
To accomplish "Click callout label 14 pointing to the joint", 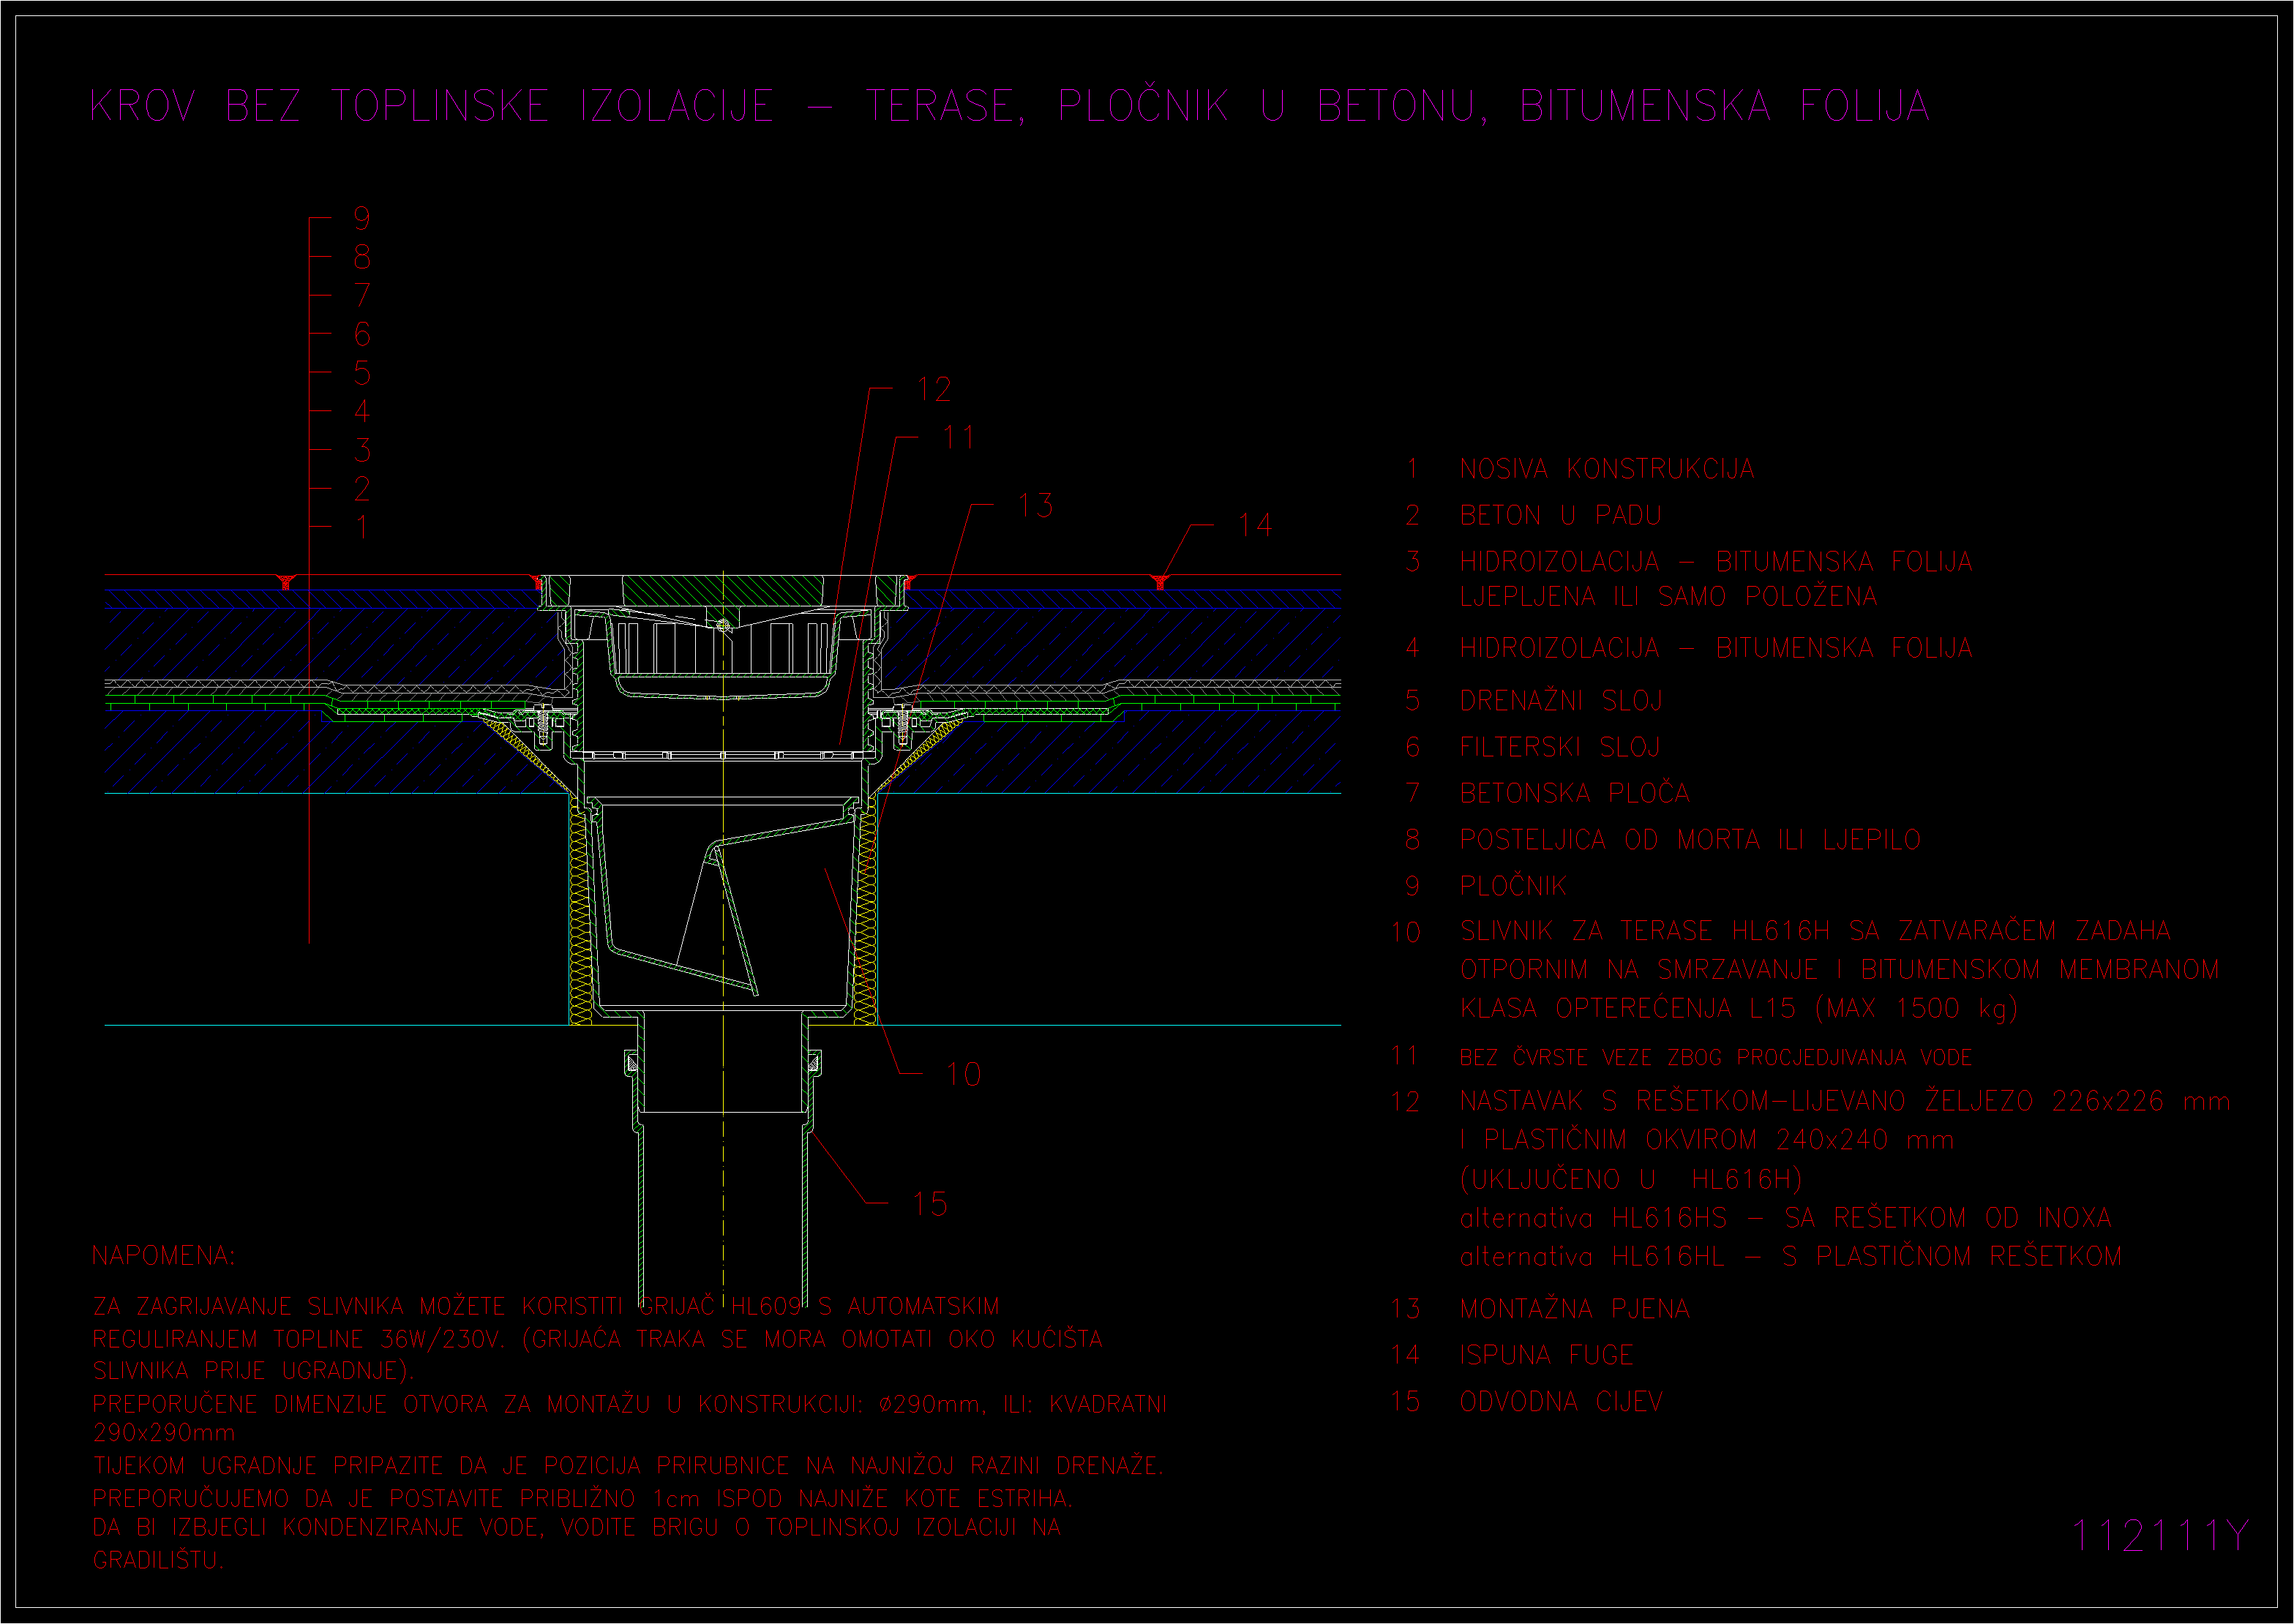I will coord(1255,525).
